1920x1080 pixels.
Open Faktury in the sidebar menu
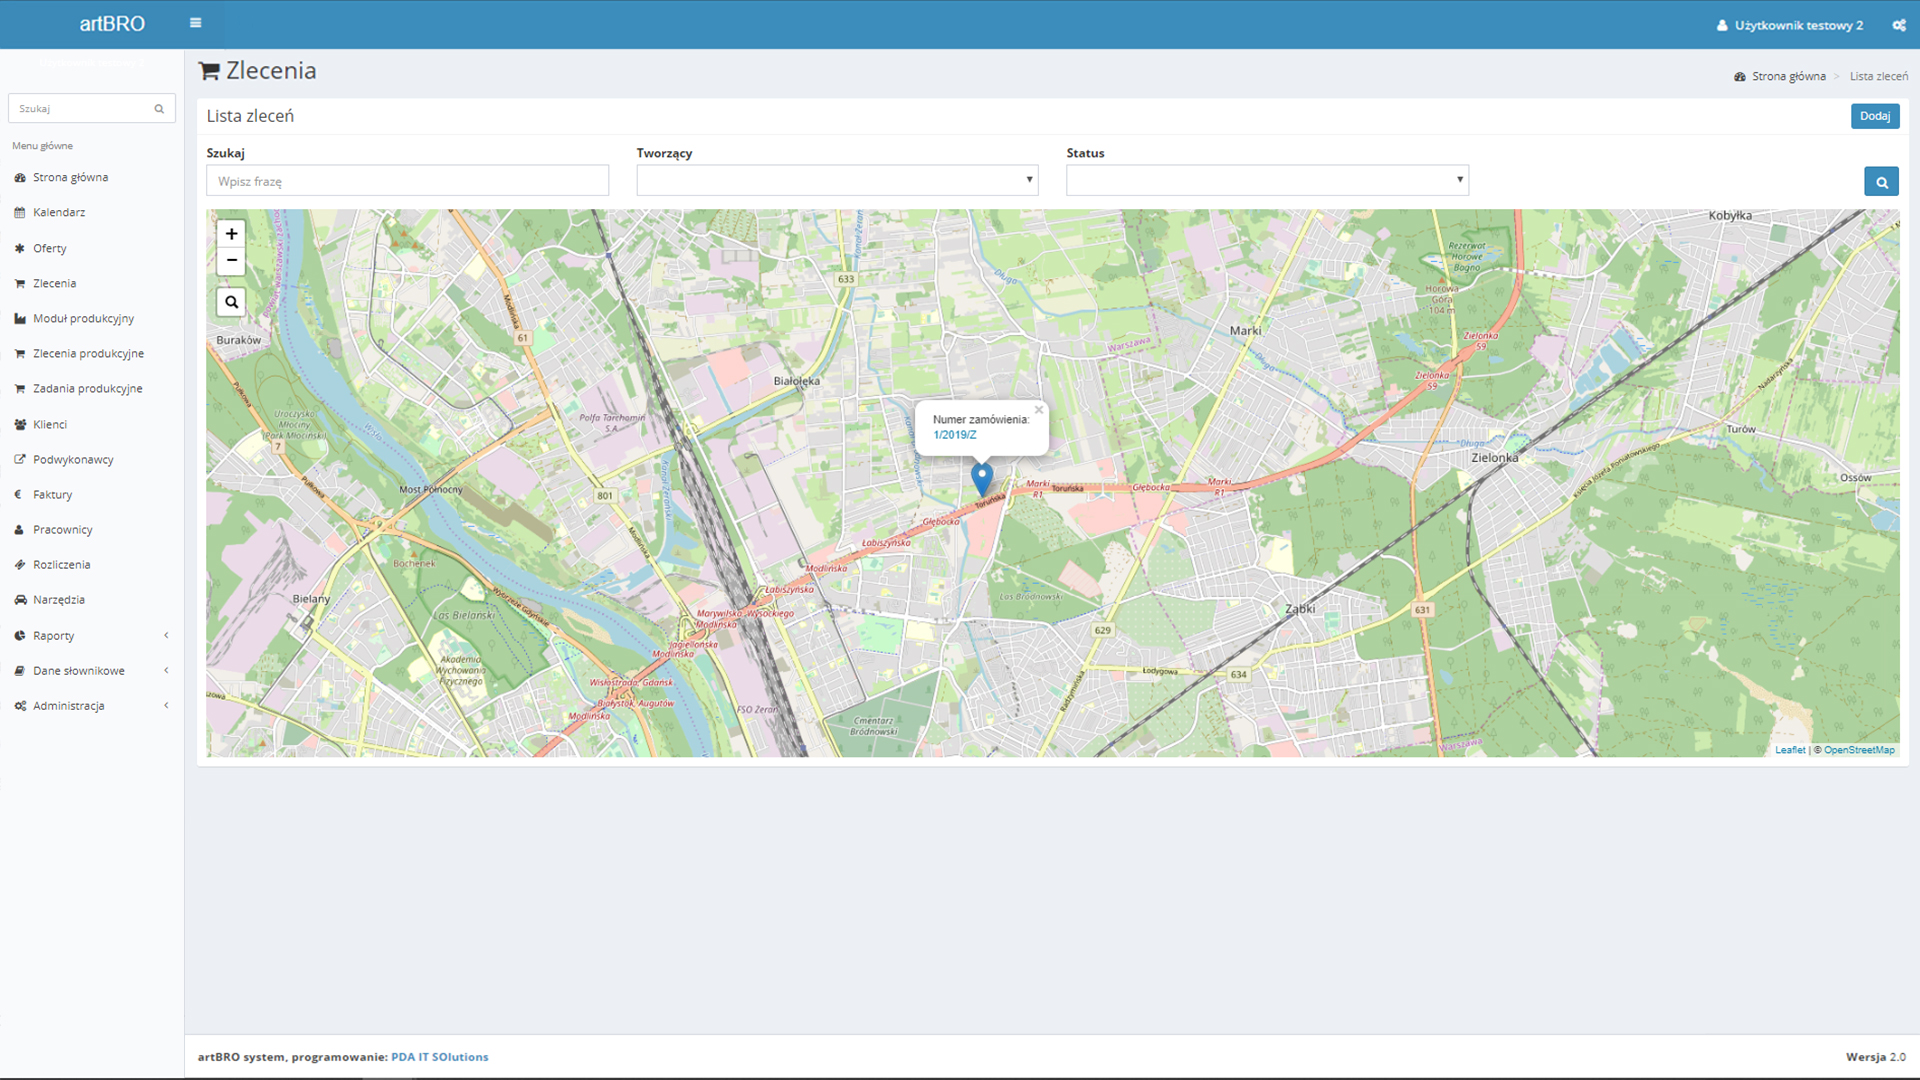pos(52,495)
